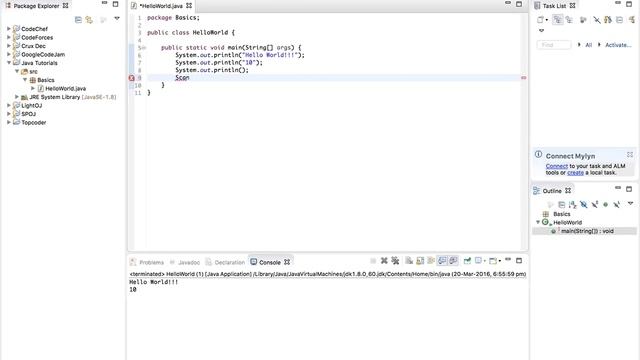Toggle Scroll Lock in Console

[x=420, y=261]
